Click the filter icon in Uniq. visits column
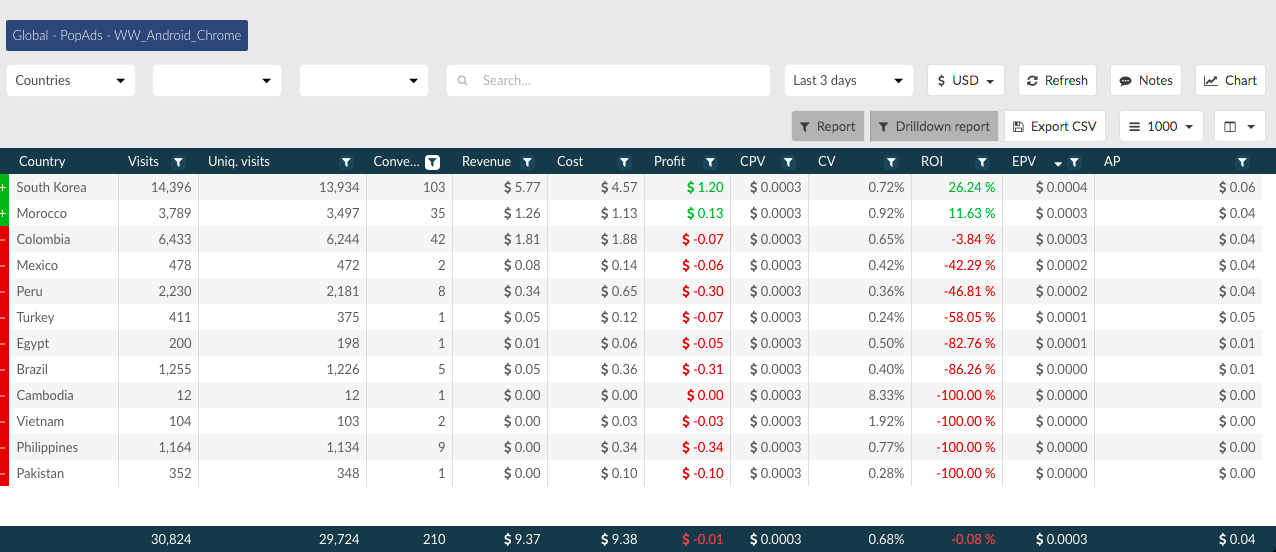The height and width of the screenshot is (552, 1276). [346, 162]
